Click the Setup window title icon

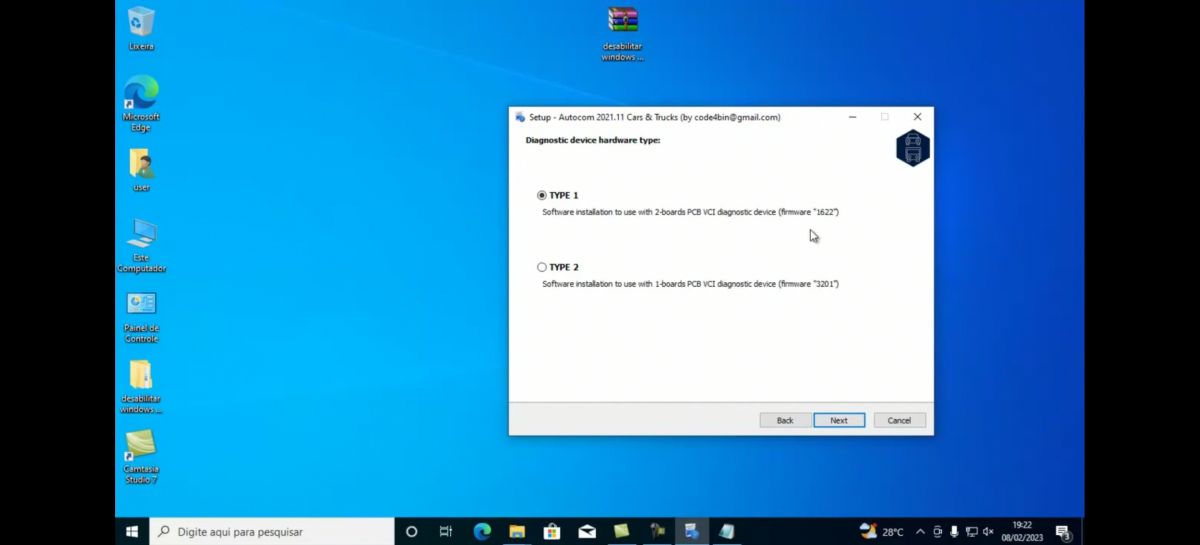(x=520, y=117)
